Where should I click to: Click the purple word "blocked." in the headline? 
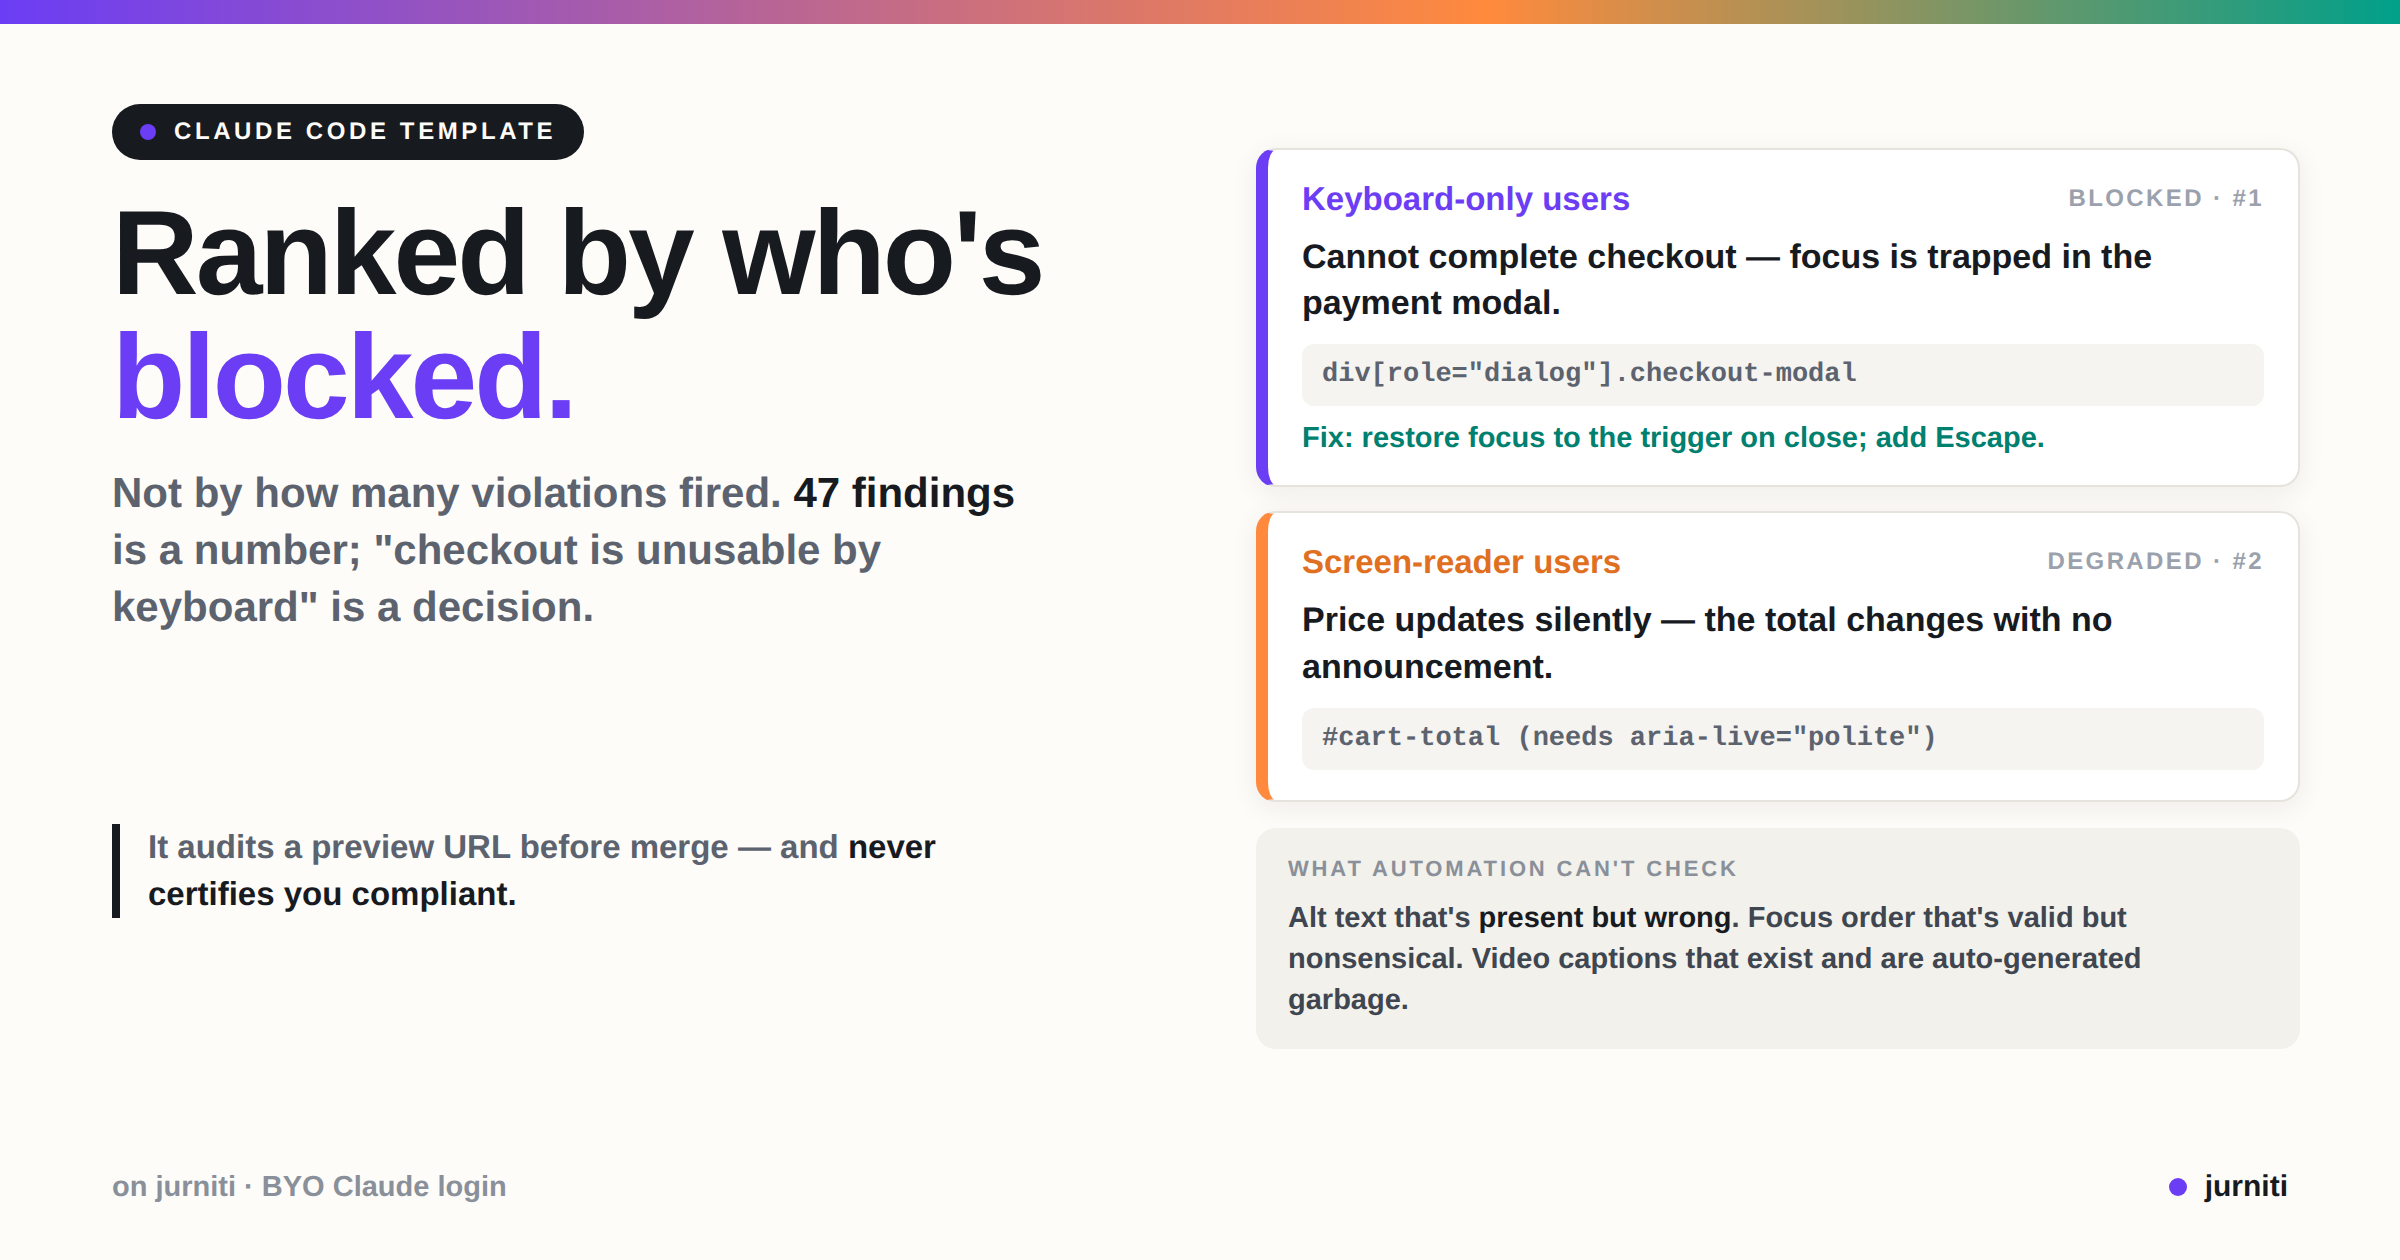point(344,377)
